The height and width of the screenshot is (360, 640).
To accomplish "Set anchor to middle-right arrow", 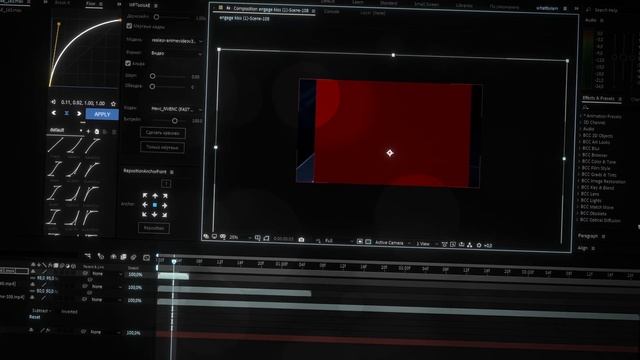I will (x=164, y=206).
